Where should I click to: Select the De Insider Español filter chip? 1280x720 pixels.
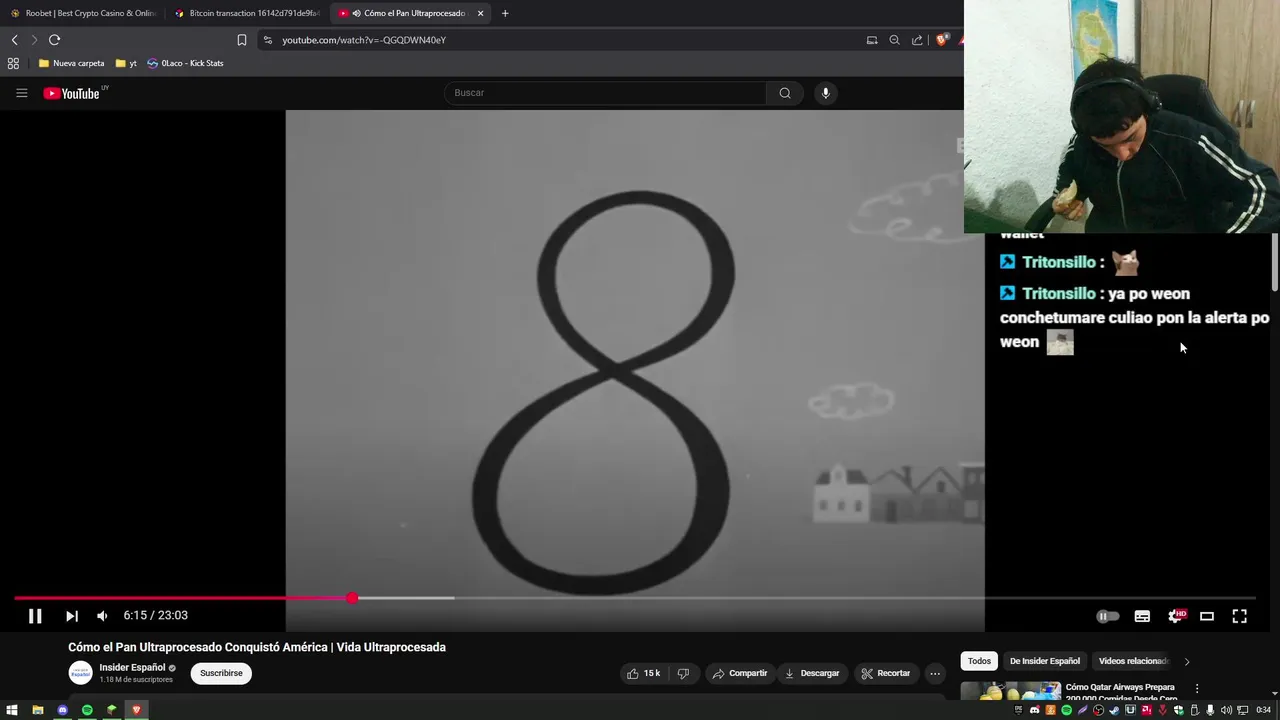(1044, 661)
